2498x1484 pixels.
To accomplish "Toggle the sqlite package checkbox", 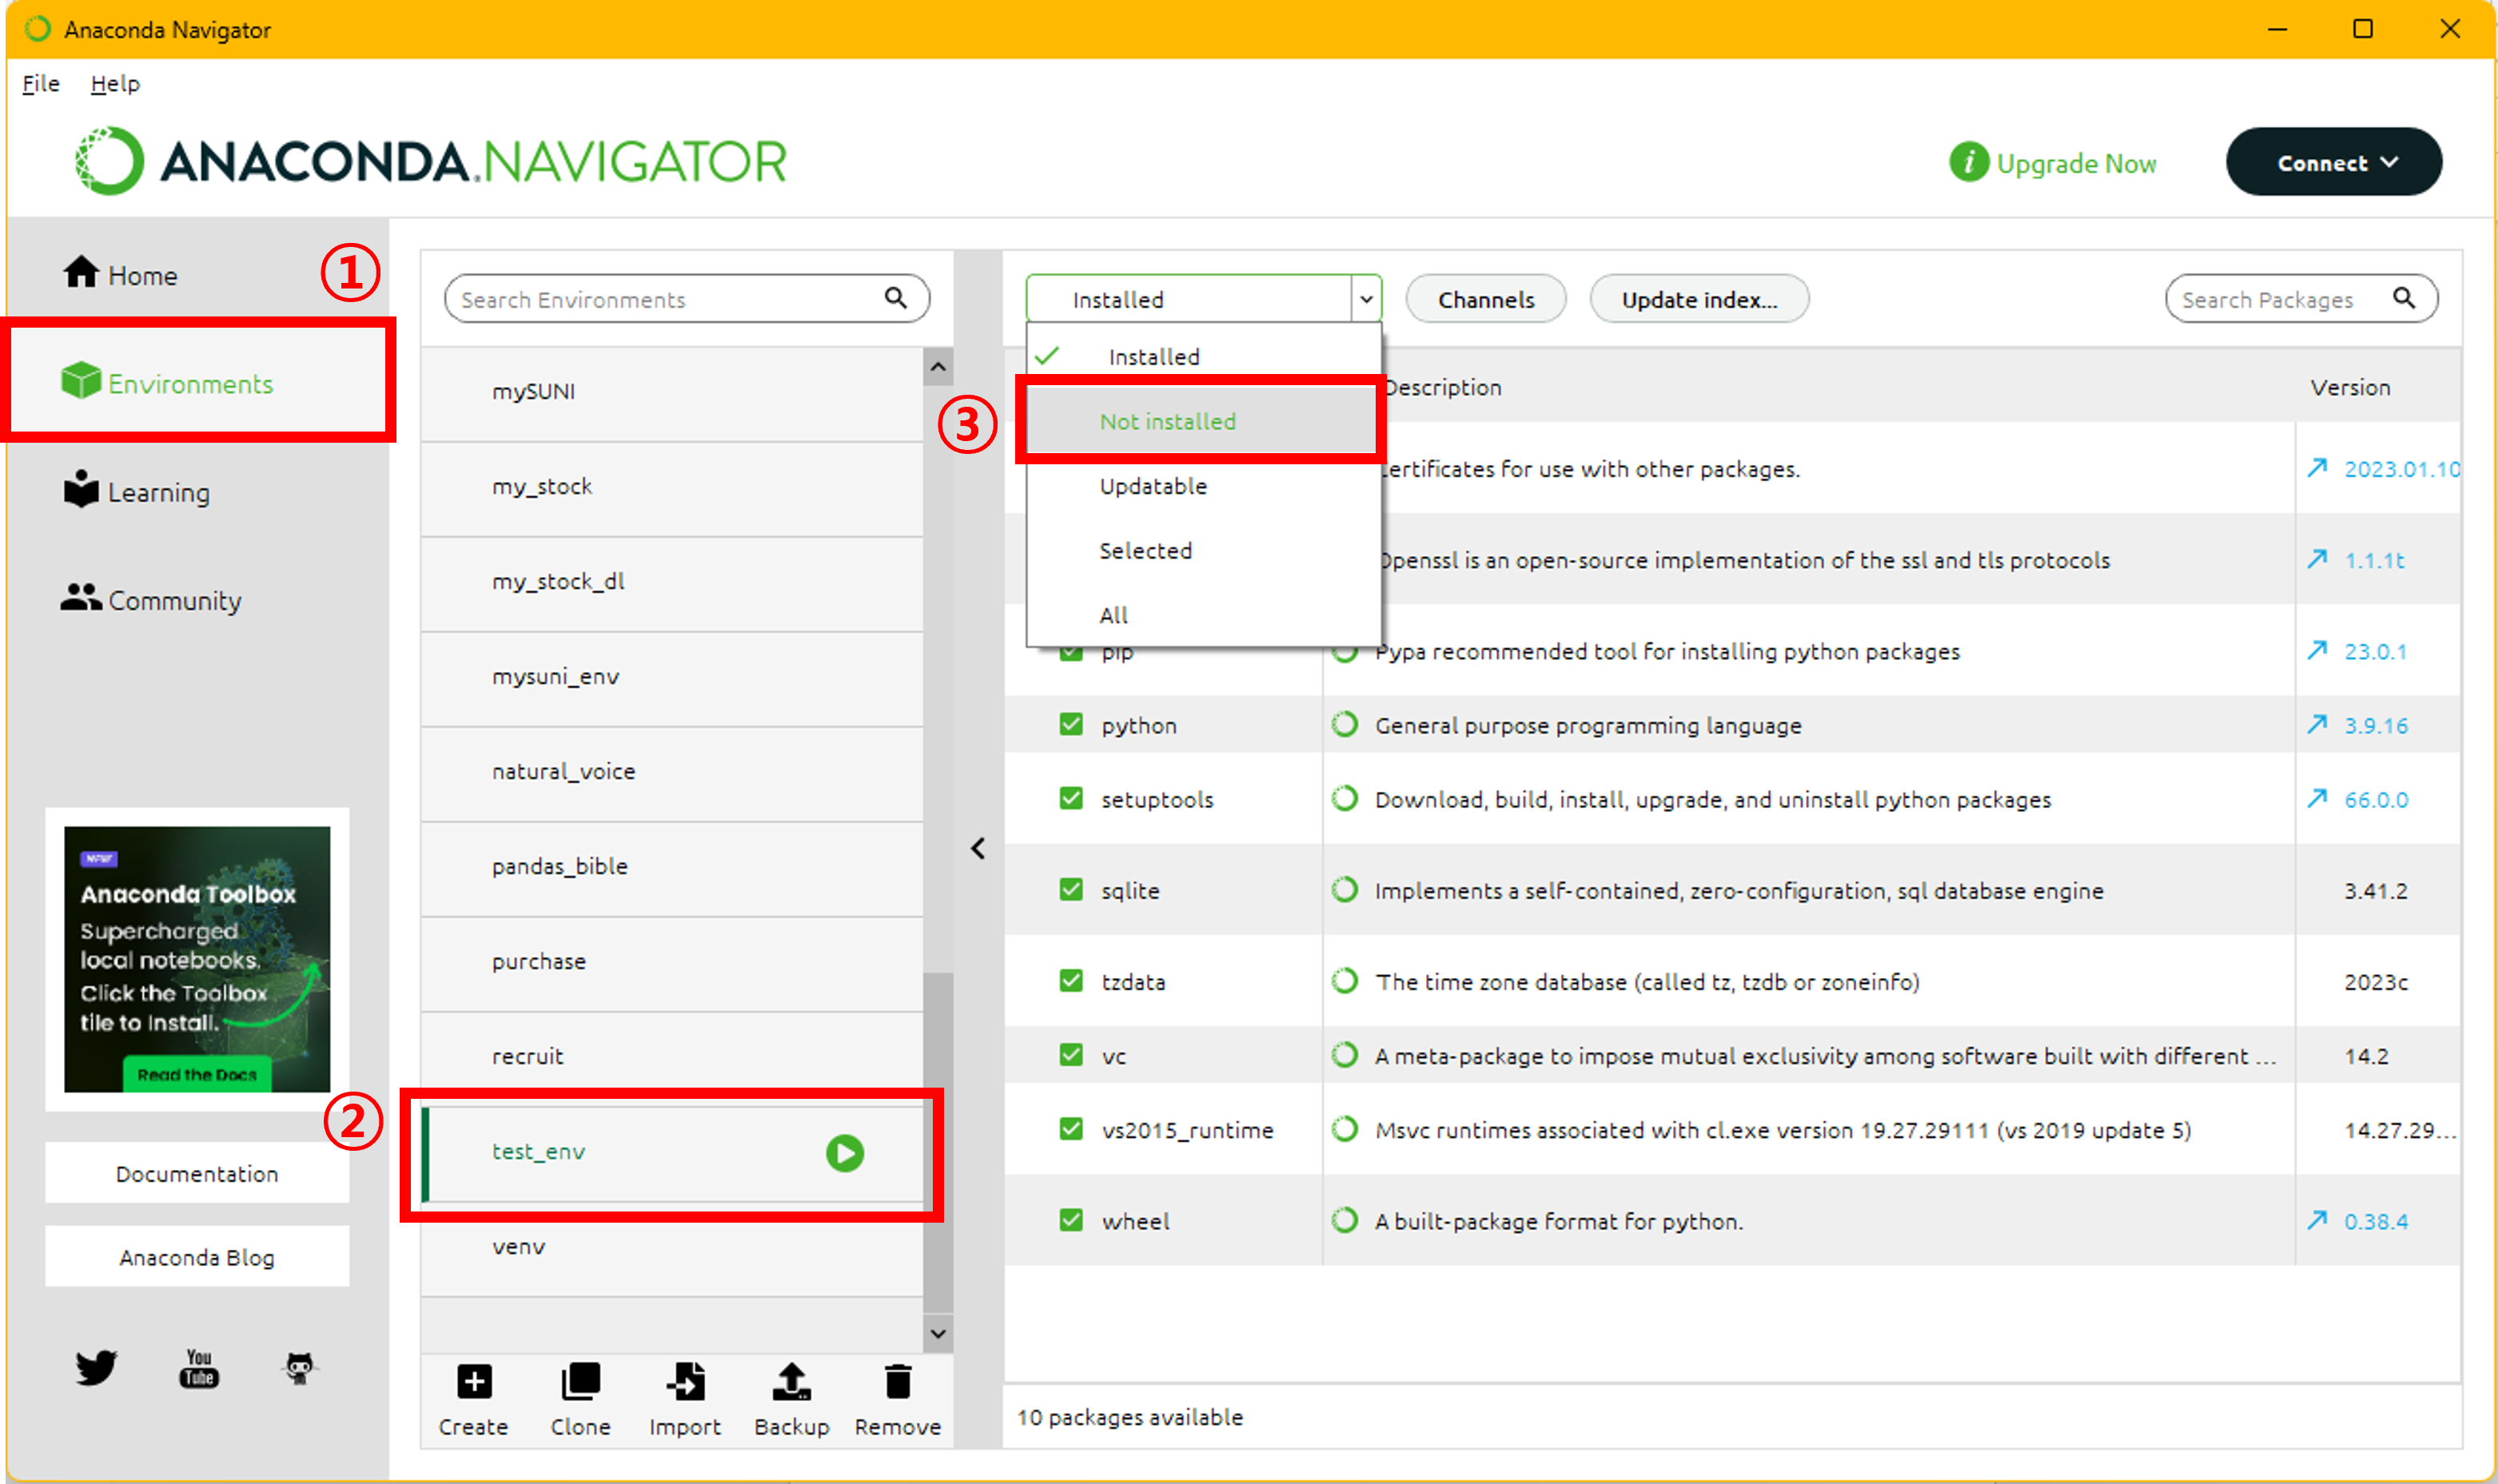I will coord(1071,889).
